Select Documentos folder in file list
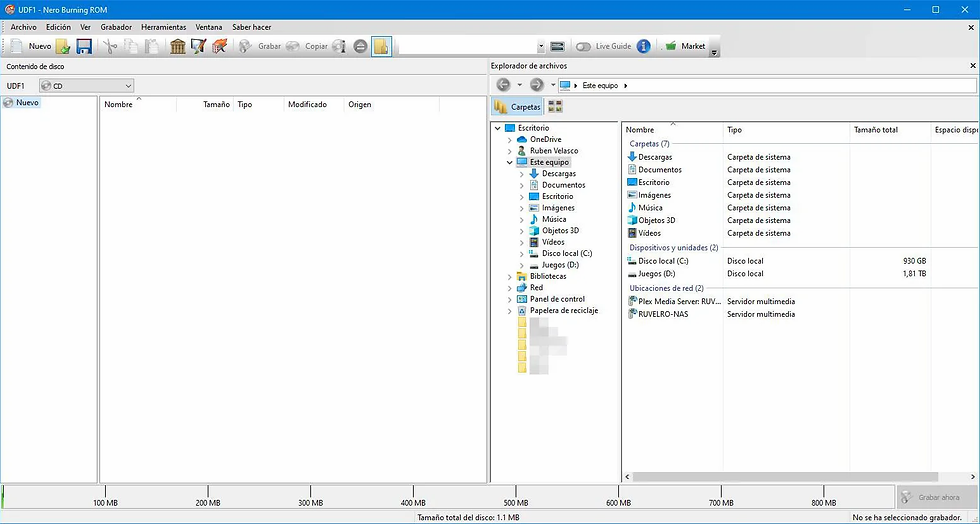 click(x=659, y=169)
